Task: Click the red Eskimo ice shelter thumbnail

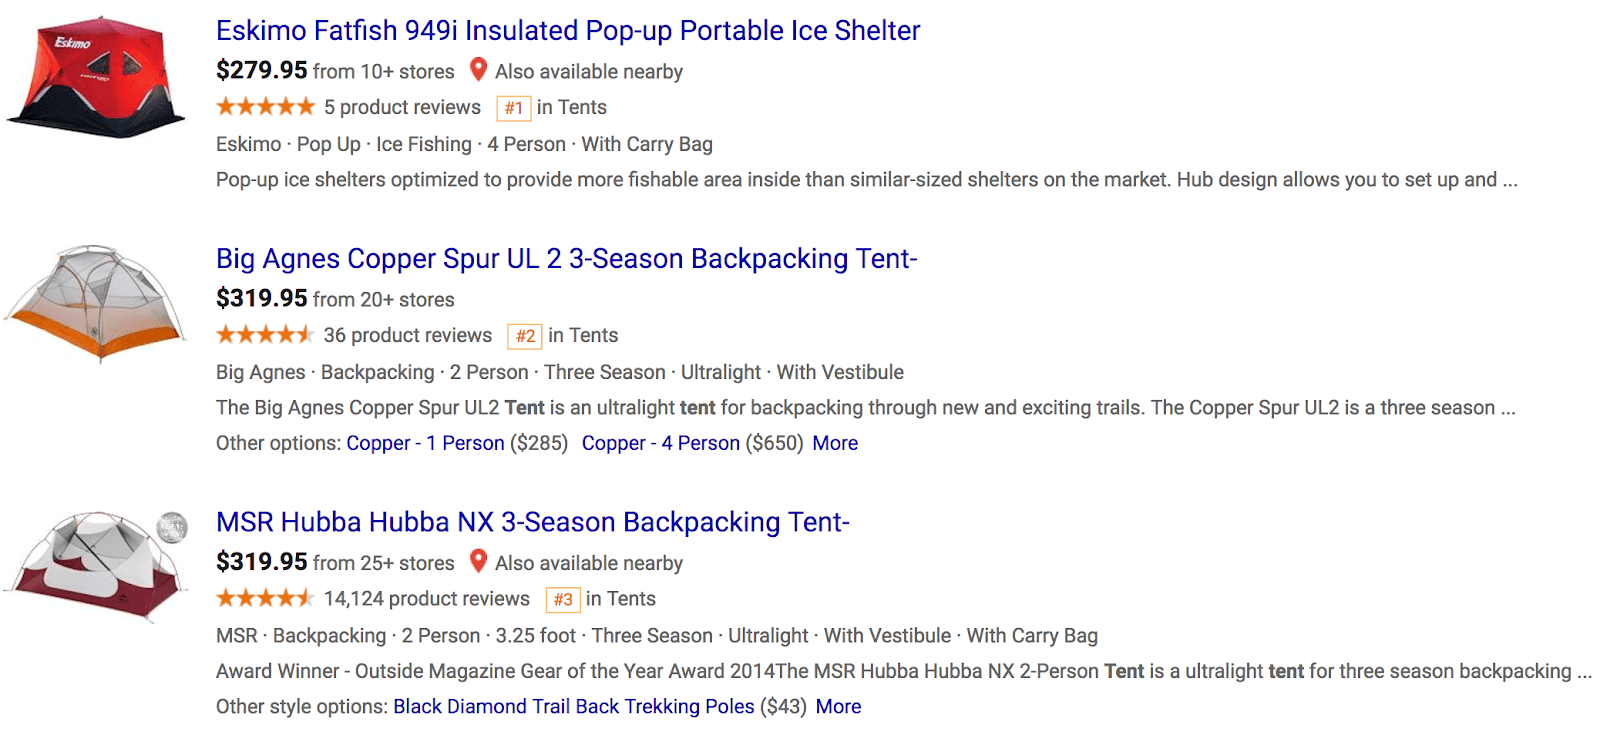Action: 95,77
